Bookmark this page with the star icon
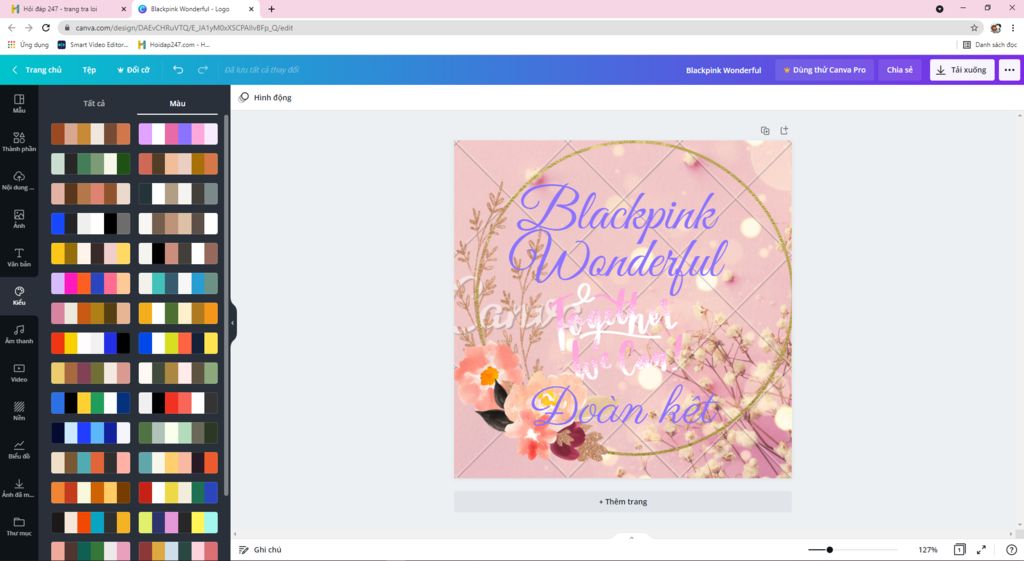Screen dimensions: 1024x561 point(974,28)
